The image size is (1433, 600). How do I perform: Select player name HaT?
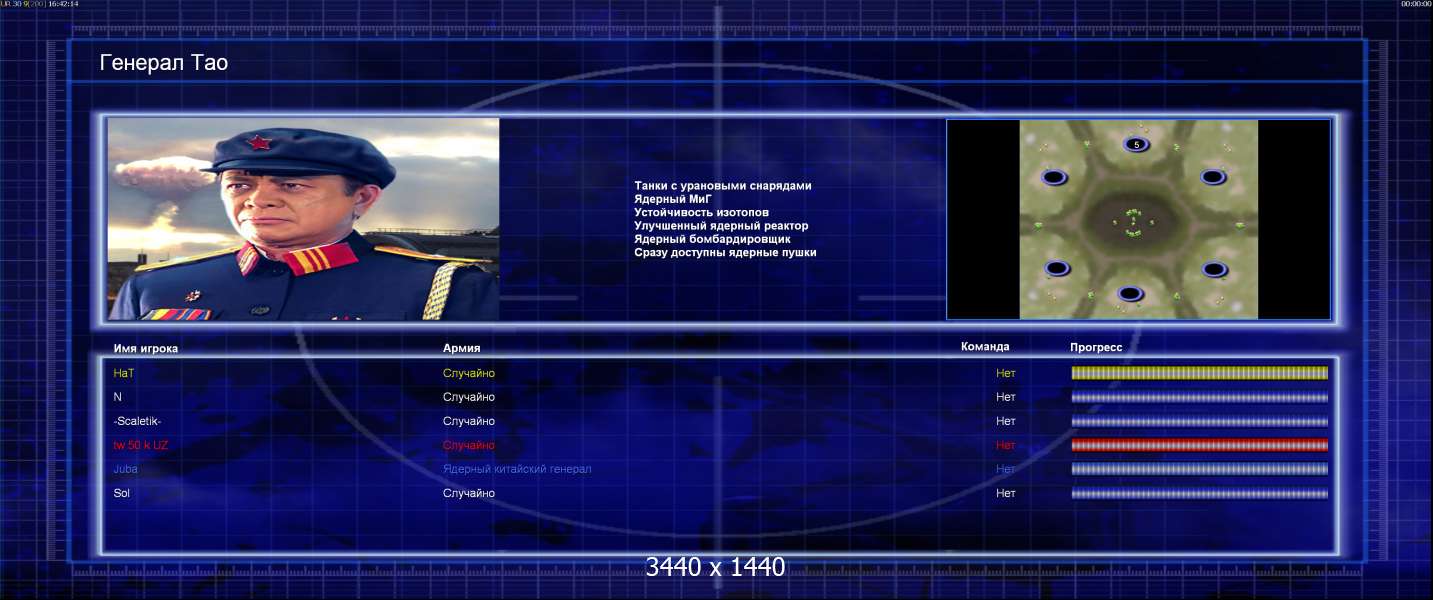(x=124, y=373)
